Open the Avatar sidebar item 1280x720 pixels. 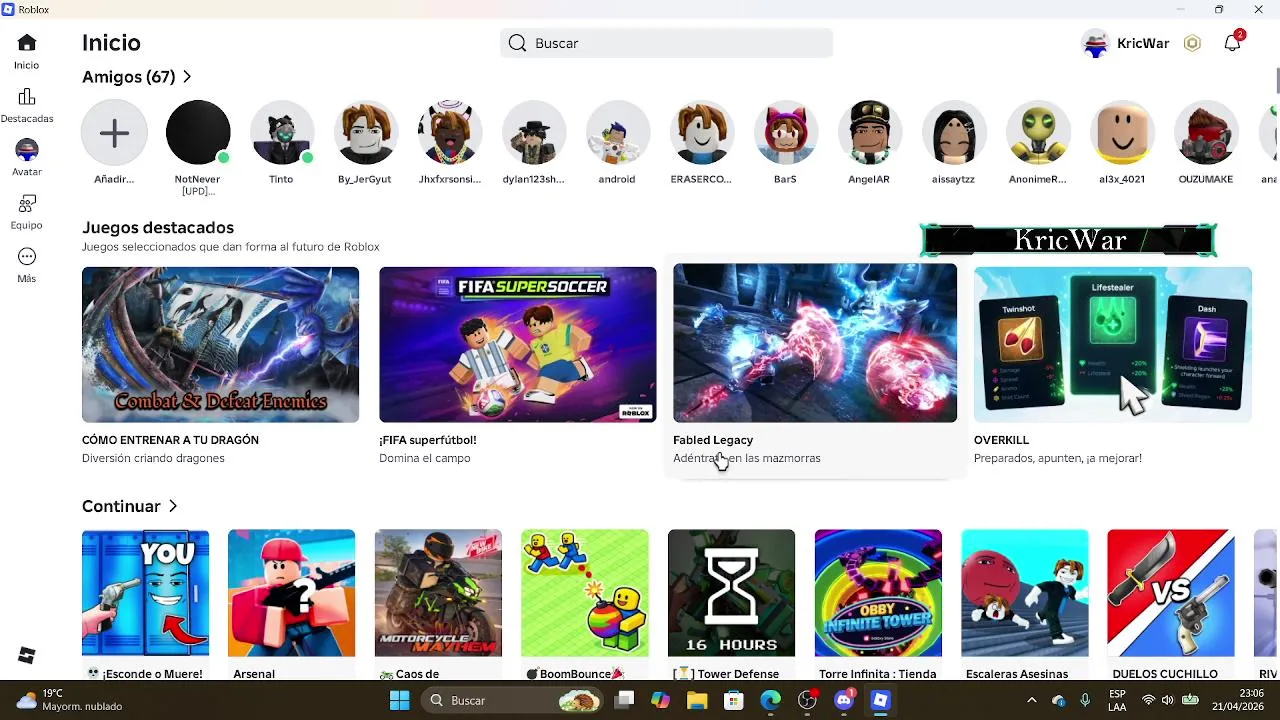click(27, 158)
